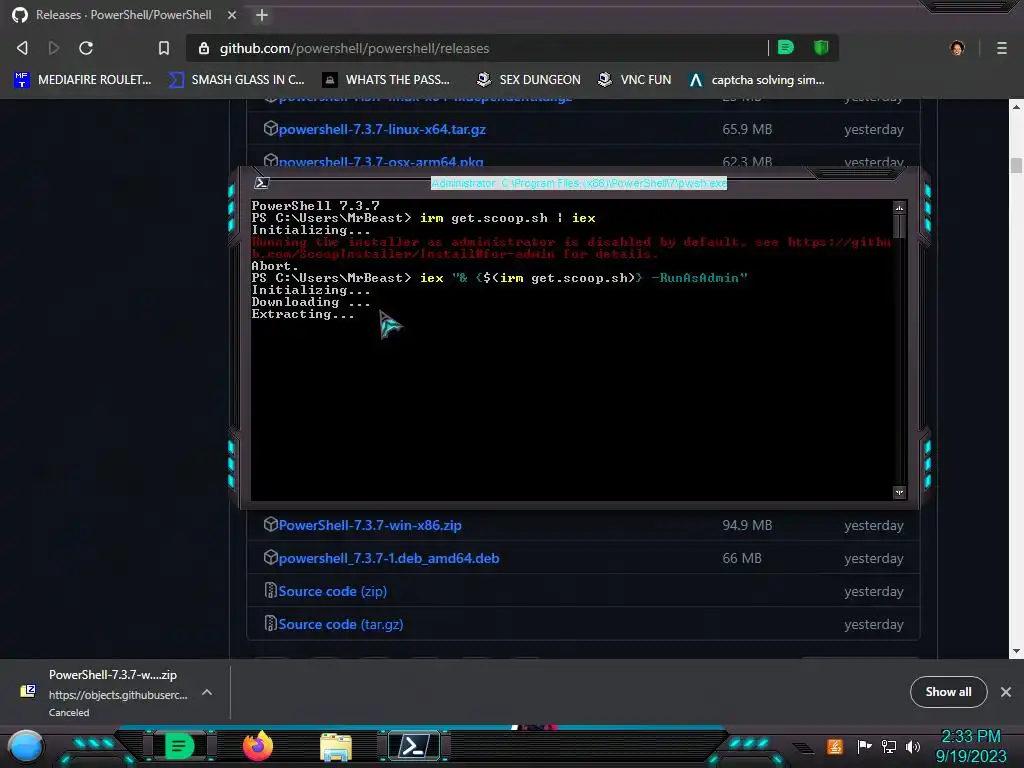This screenshot has width=1024, height=768.
Task: Open Action Center flag tray icon
Action: tap(864, 746)
